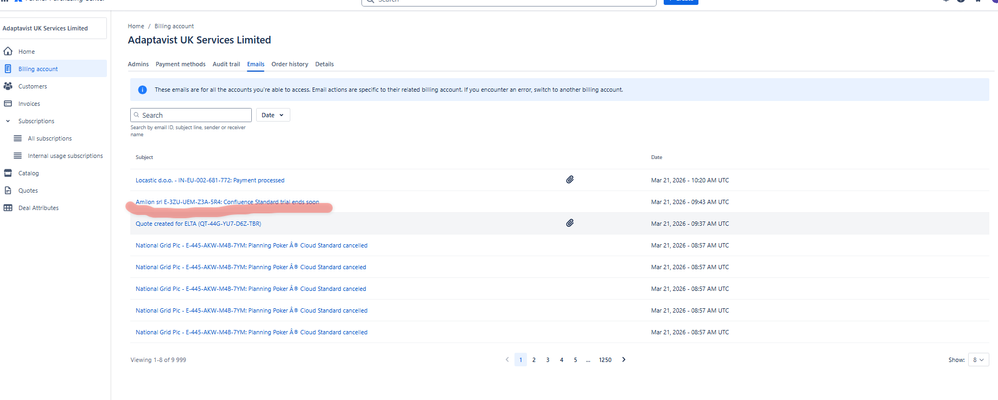Viewport: 998px width, 400px height.
Task: Jump to page 1250 of emails
Action: [x=605, y=360]
